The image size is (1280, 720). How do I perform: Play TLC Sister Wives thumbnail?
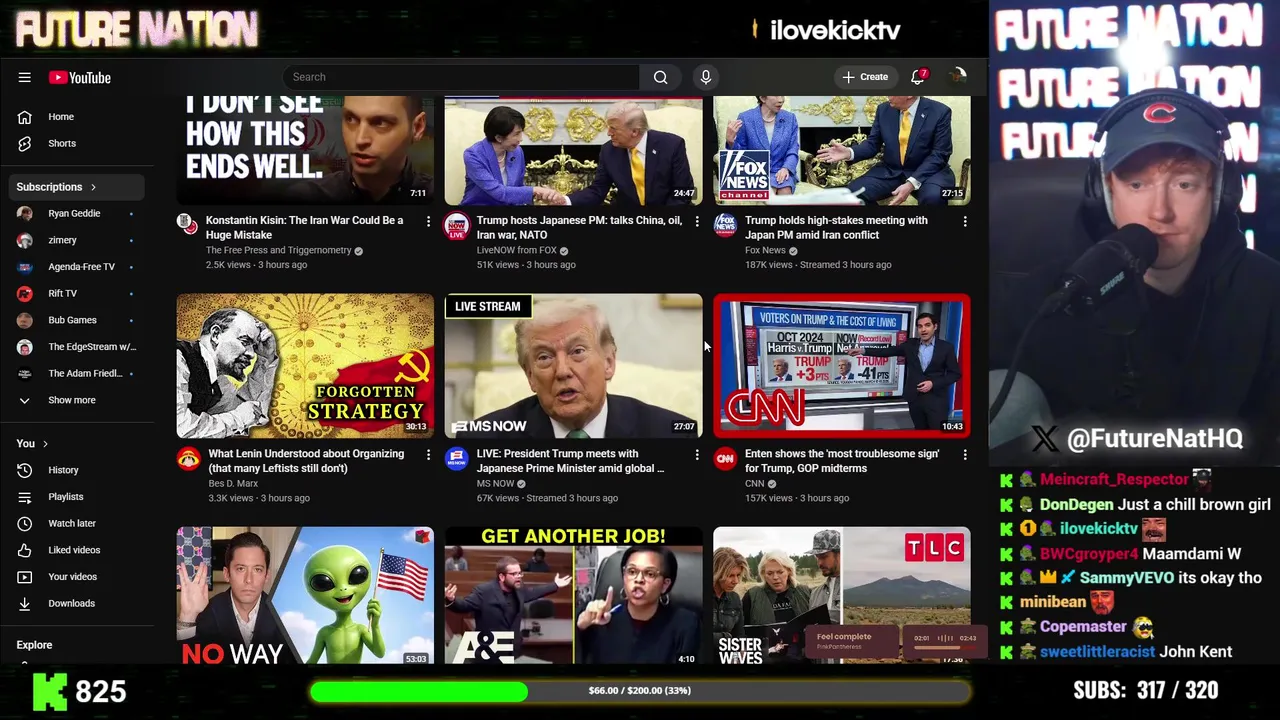[842, 595]
